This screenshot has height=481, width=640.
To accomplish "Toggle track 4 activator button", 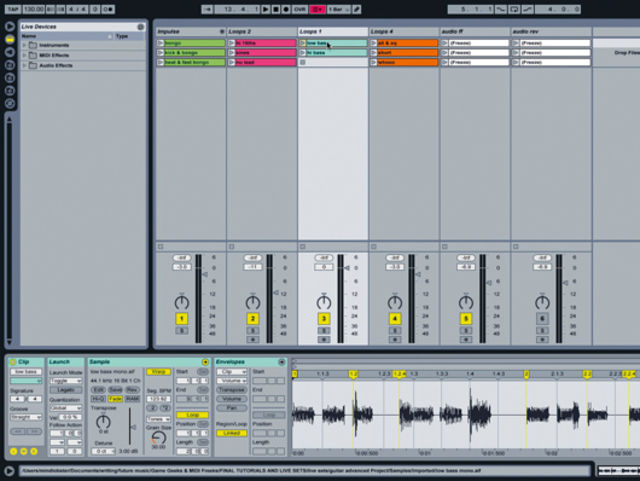I will click(x=395, y=318).
